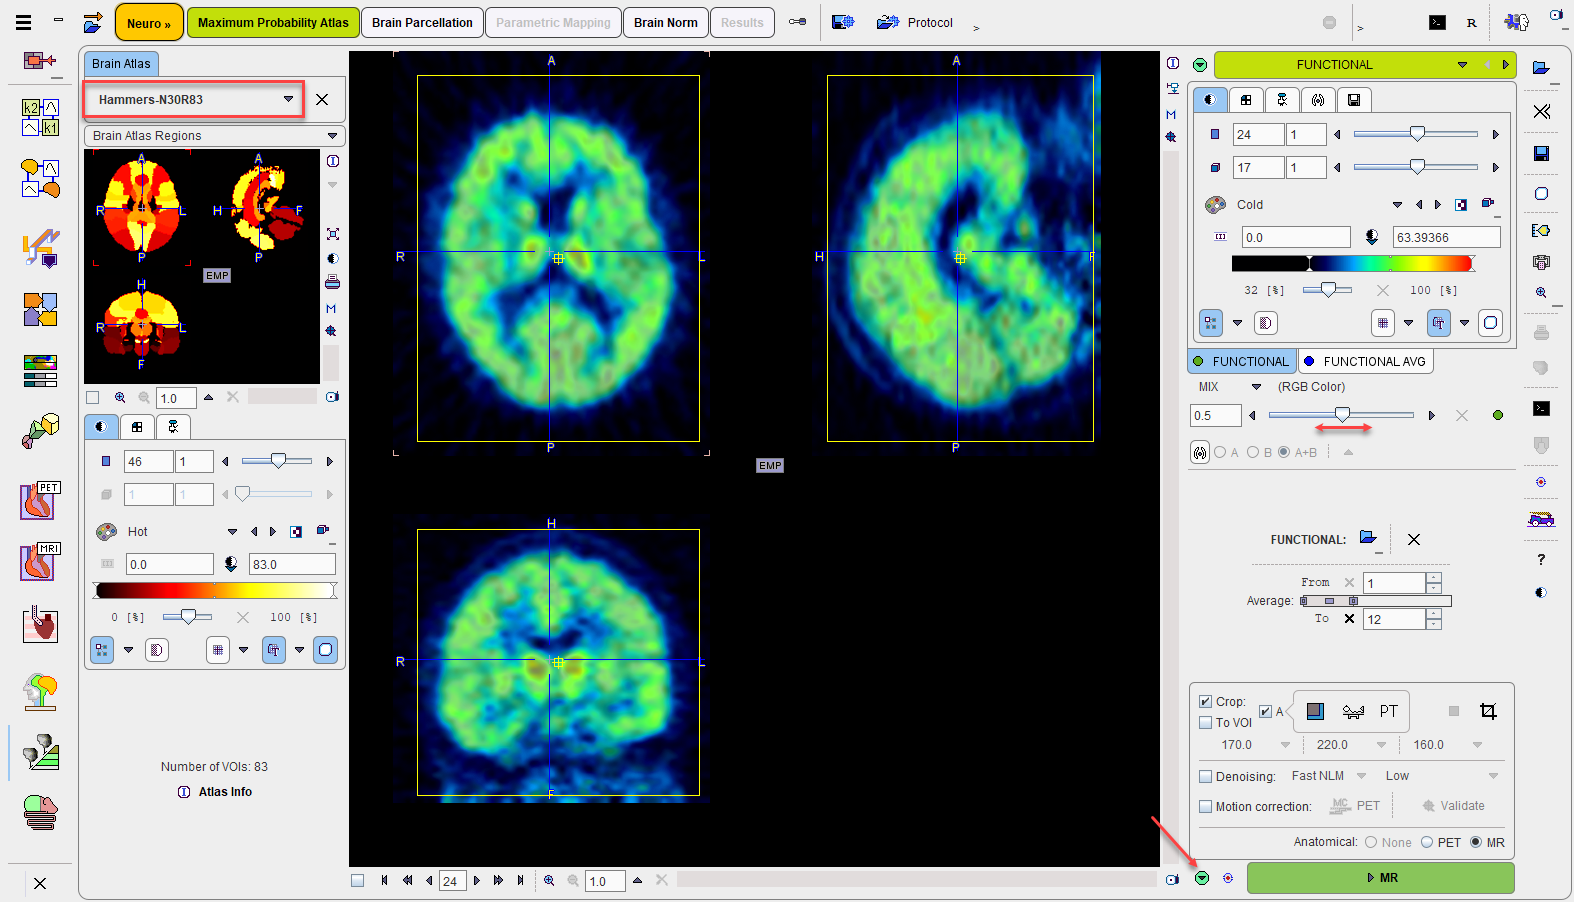The height and width of the screenshot is (902, 1574).
Task: Click the Average To frame field 12
Action: coord(1394,619)
